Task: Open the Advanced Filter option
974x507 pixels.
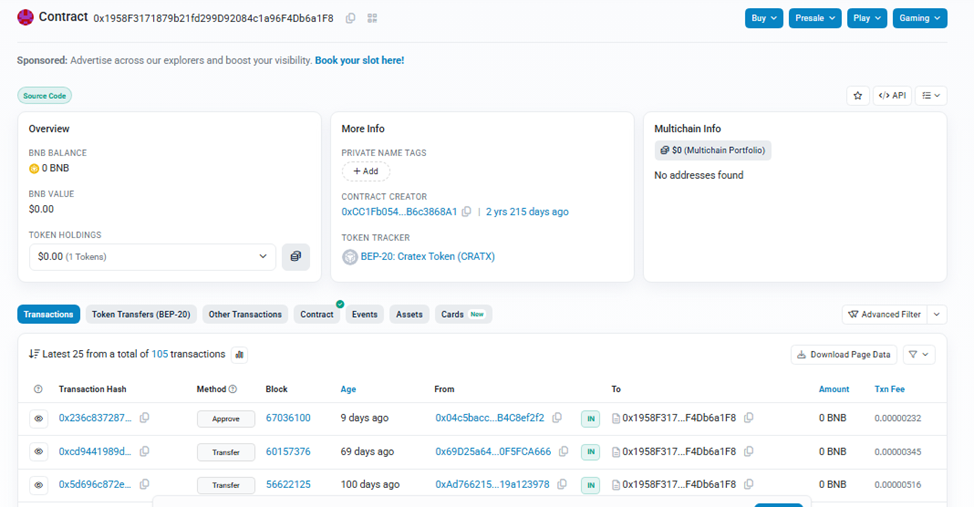Action: 884,314
